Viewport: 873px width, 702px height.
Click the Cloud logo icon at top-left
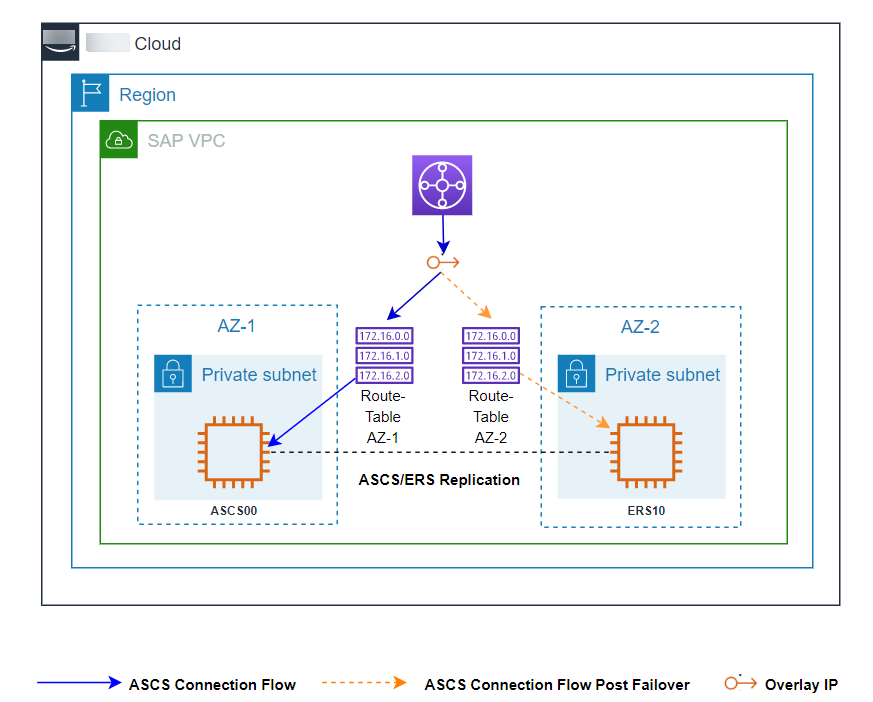click(60, 43)
